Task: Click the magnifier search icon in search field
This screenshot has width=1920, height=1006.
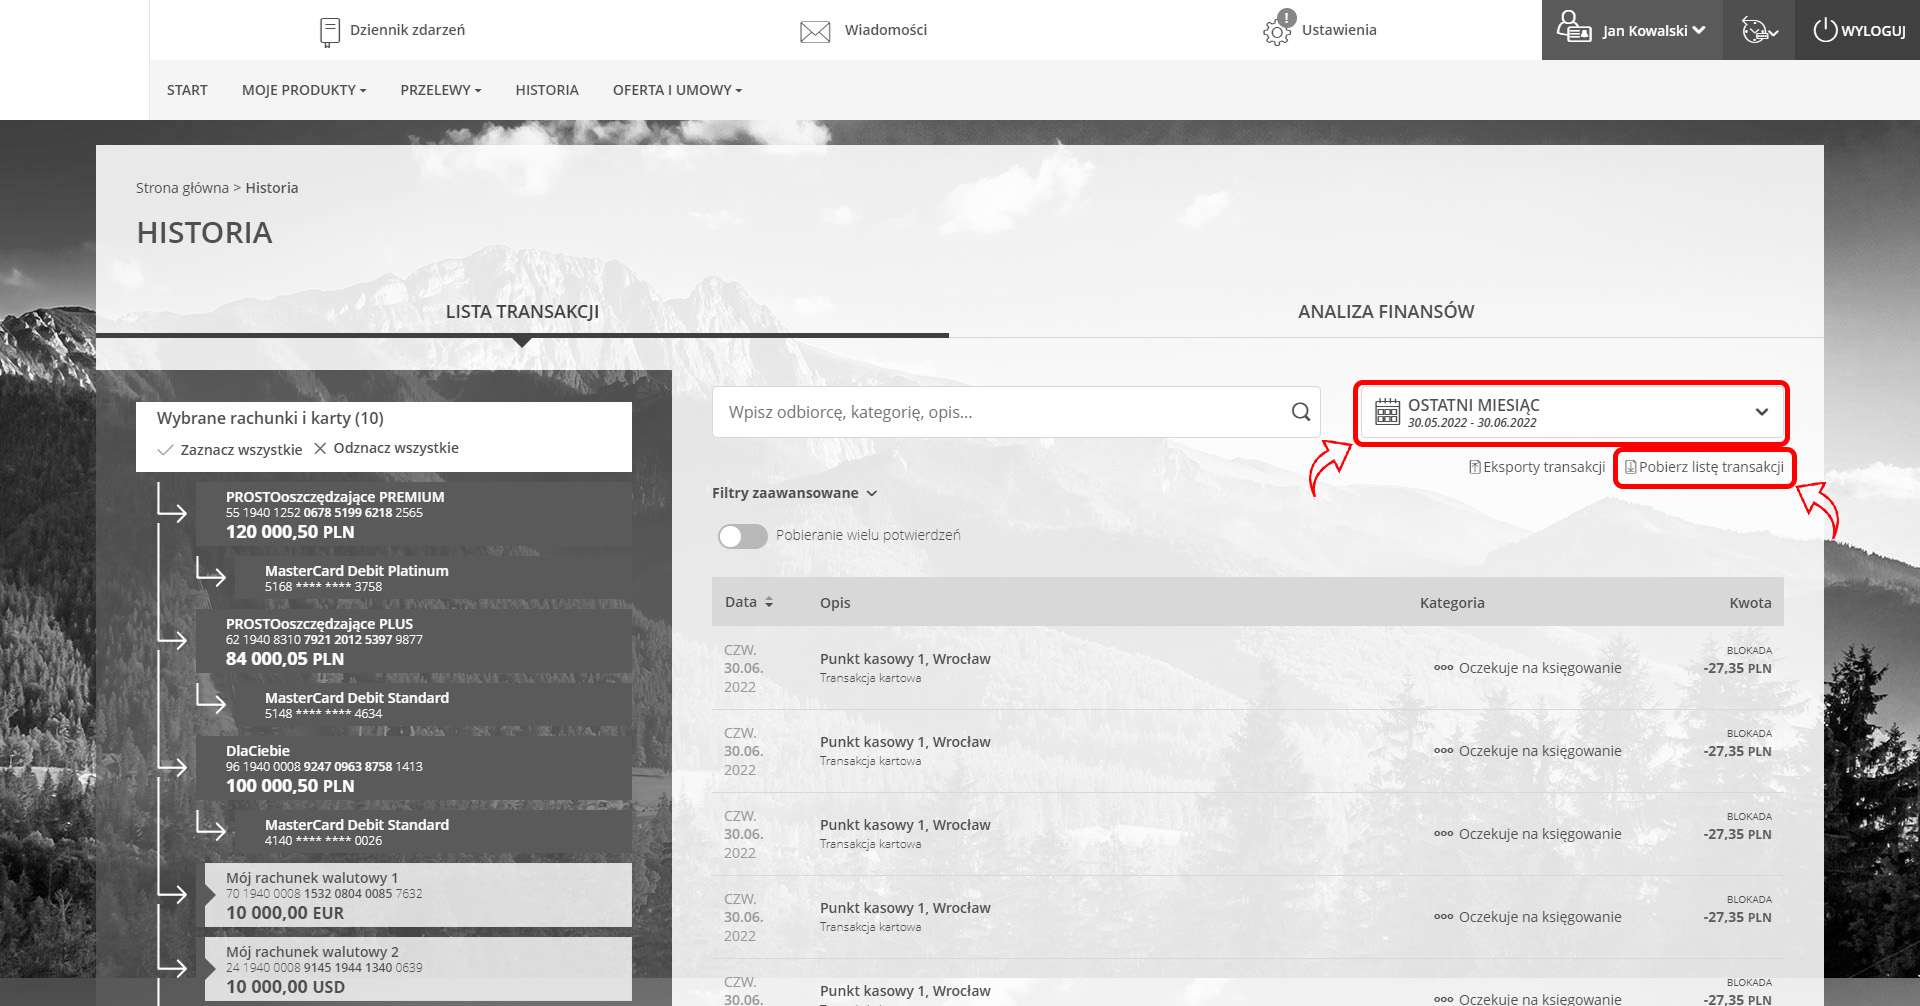Action: click(1300, 412)
